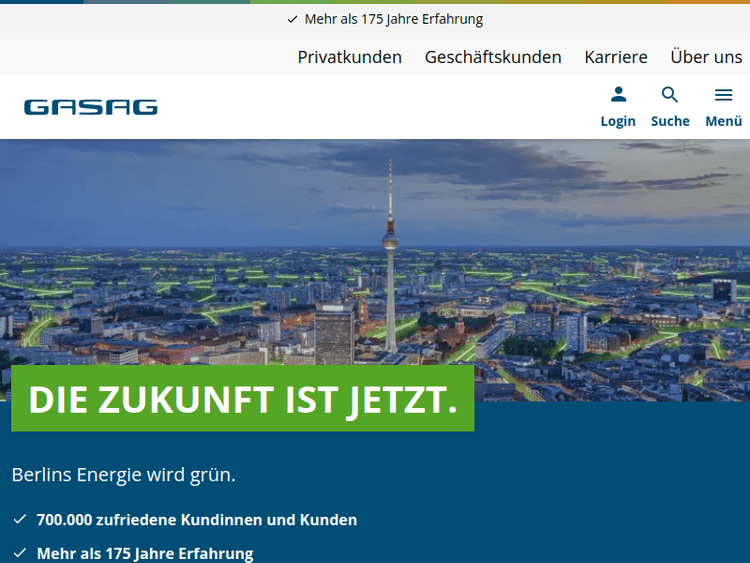Image resolution: width=750 pixels, height=563 pixels.
Task: Click the checkmark icon in the top banner
Action: point(292,19)
